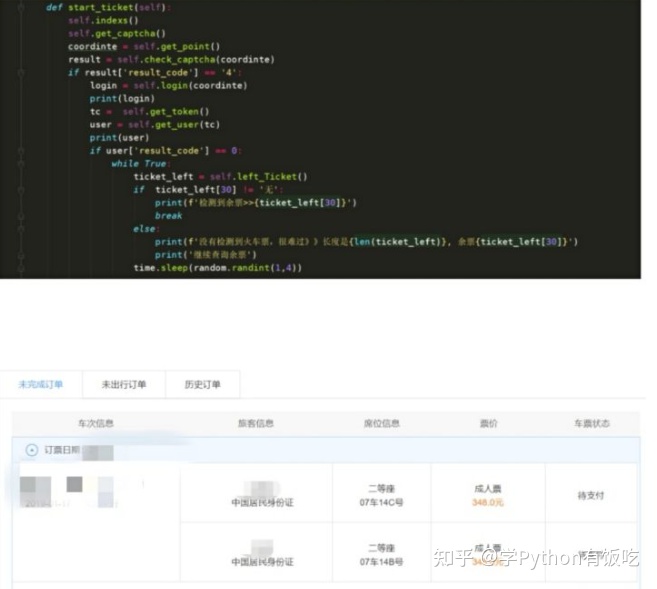
Task: Click the user = self.get_user(tc) line
Action: (x=155, y=124)
